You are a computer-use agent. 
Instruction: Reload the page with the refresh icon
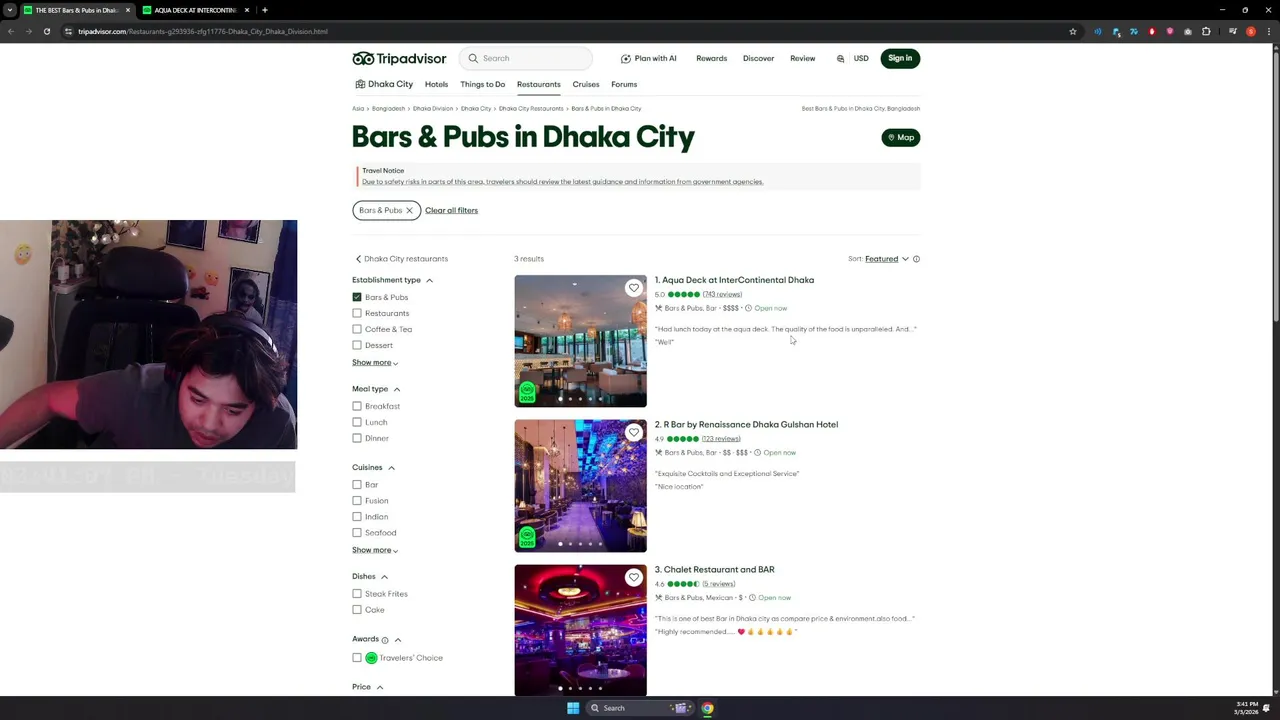pyautogui.click(x=47, y=31)
